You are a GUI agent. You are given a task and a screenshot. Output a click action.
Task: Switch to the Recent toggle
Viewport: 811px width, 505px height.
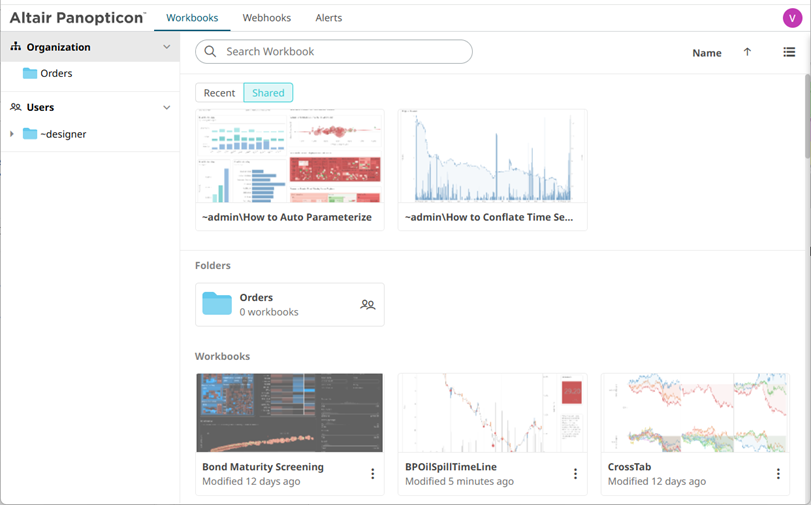pyautogui.click(x=219, y=93)
